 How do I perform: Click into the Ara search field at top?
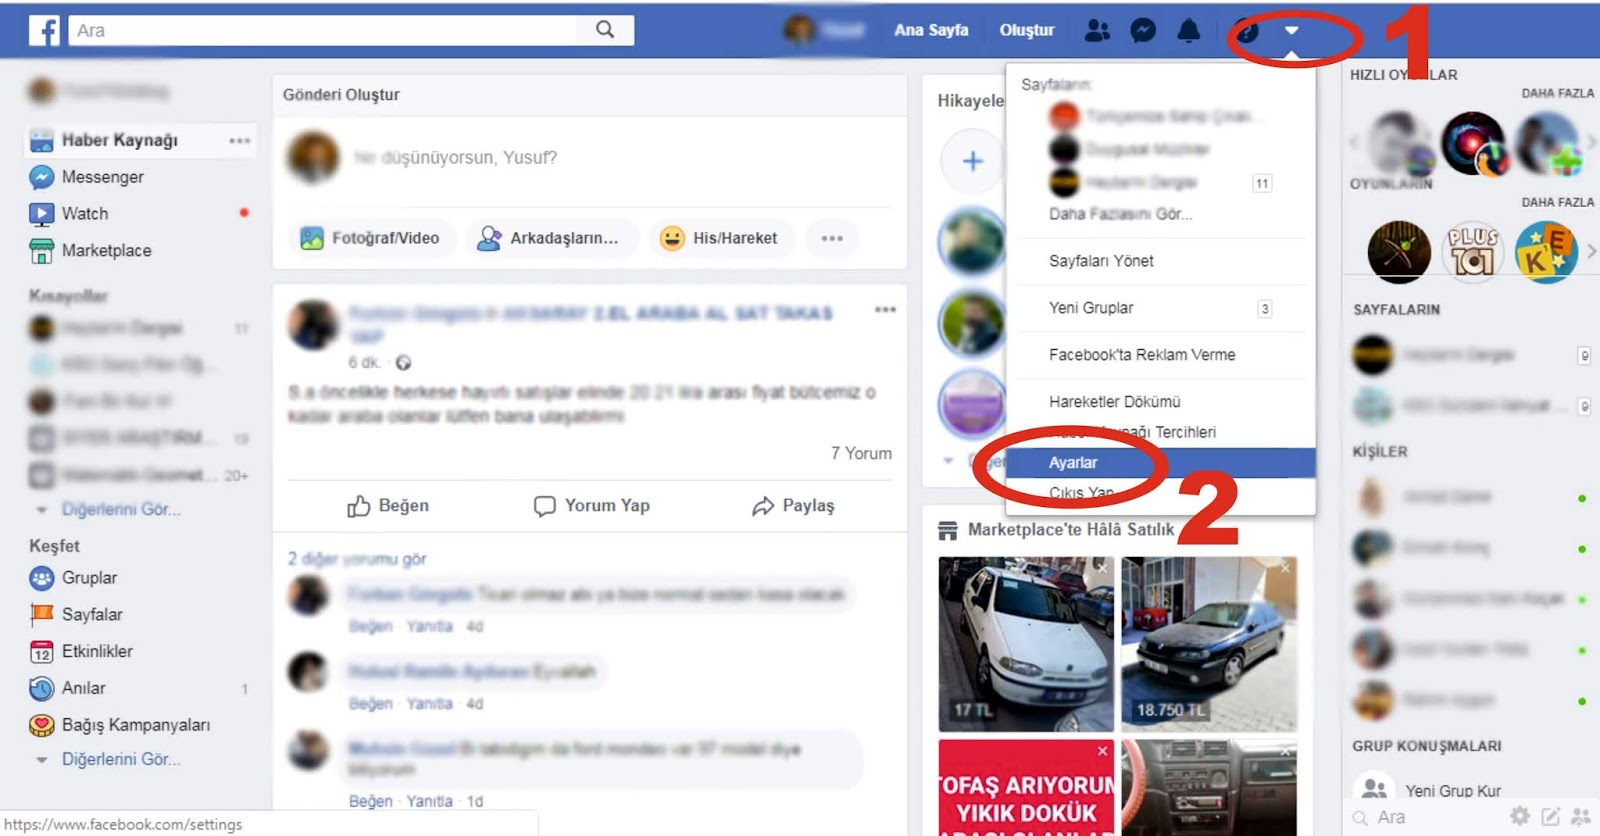pyautogui.click(x=323, y=30)
